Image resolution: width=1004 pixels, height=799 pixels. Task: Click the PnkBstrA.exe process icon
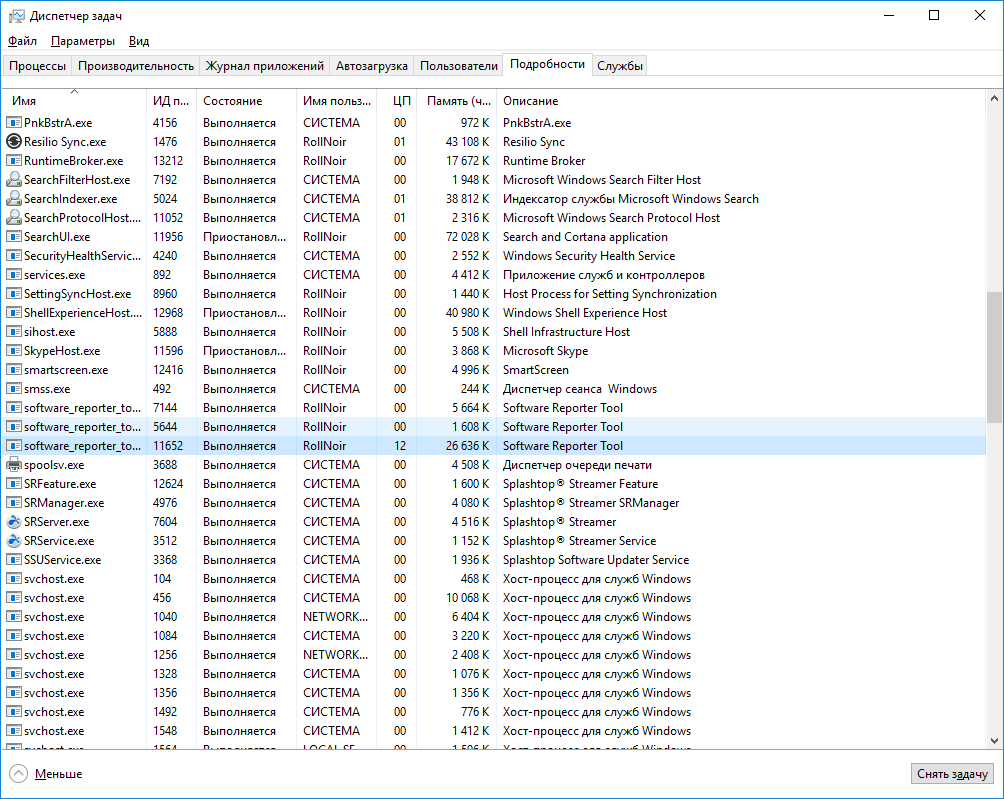coord(13,122)
